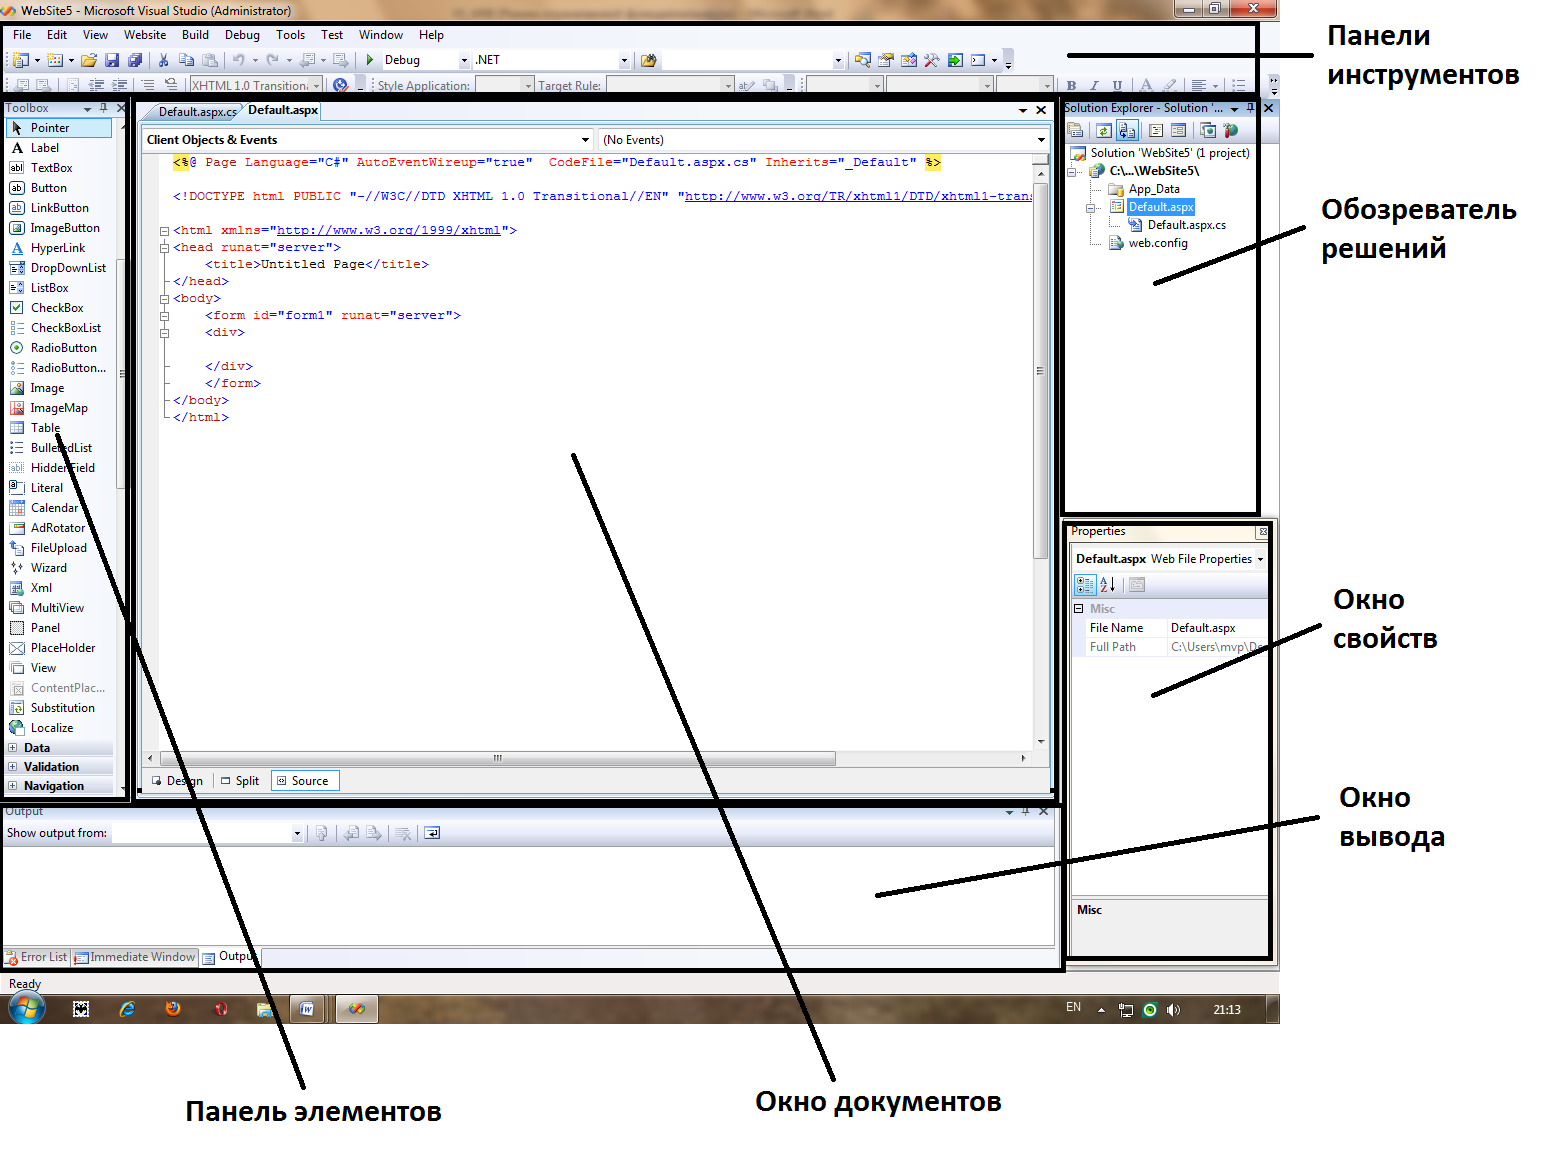Click the editor horizontal scrollbar thumb
This screenshot has width=1564, height=1152.
coord(498,759)
